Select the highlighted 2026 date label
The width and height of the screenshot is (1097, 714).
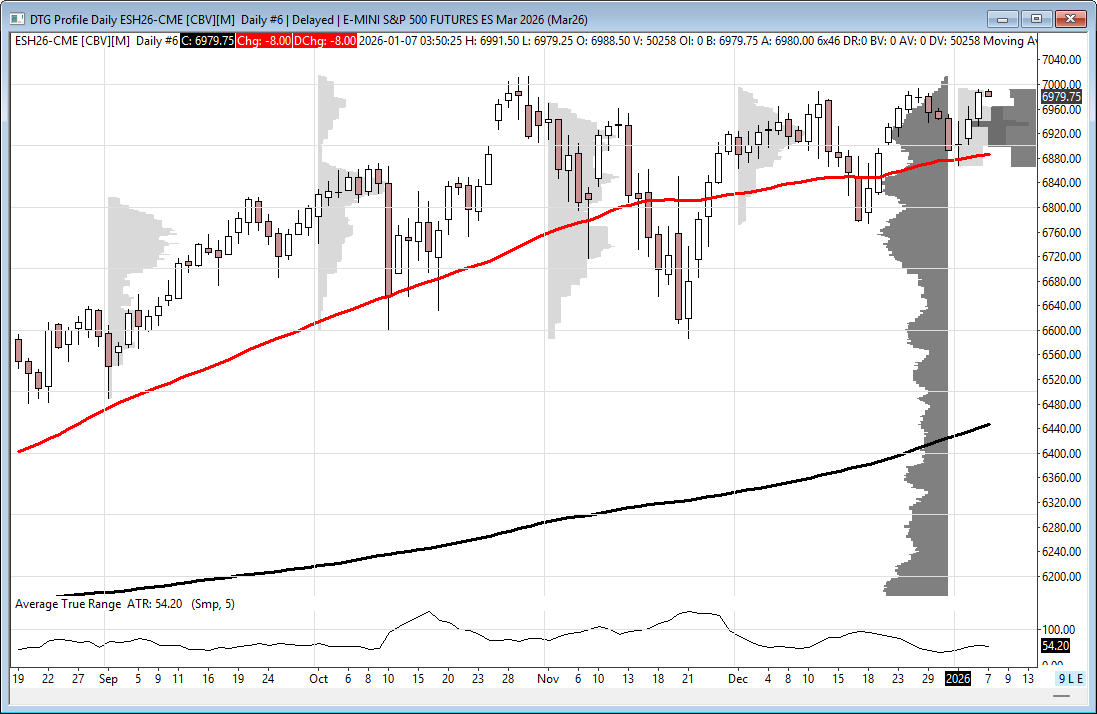click(958, 678)
